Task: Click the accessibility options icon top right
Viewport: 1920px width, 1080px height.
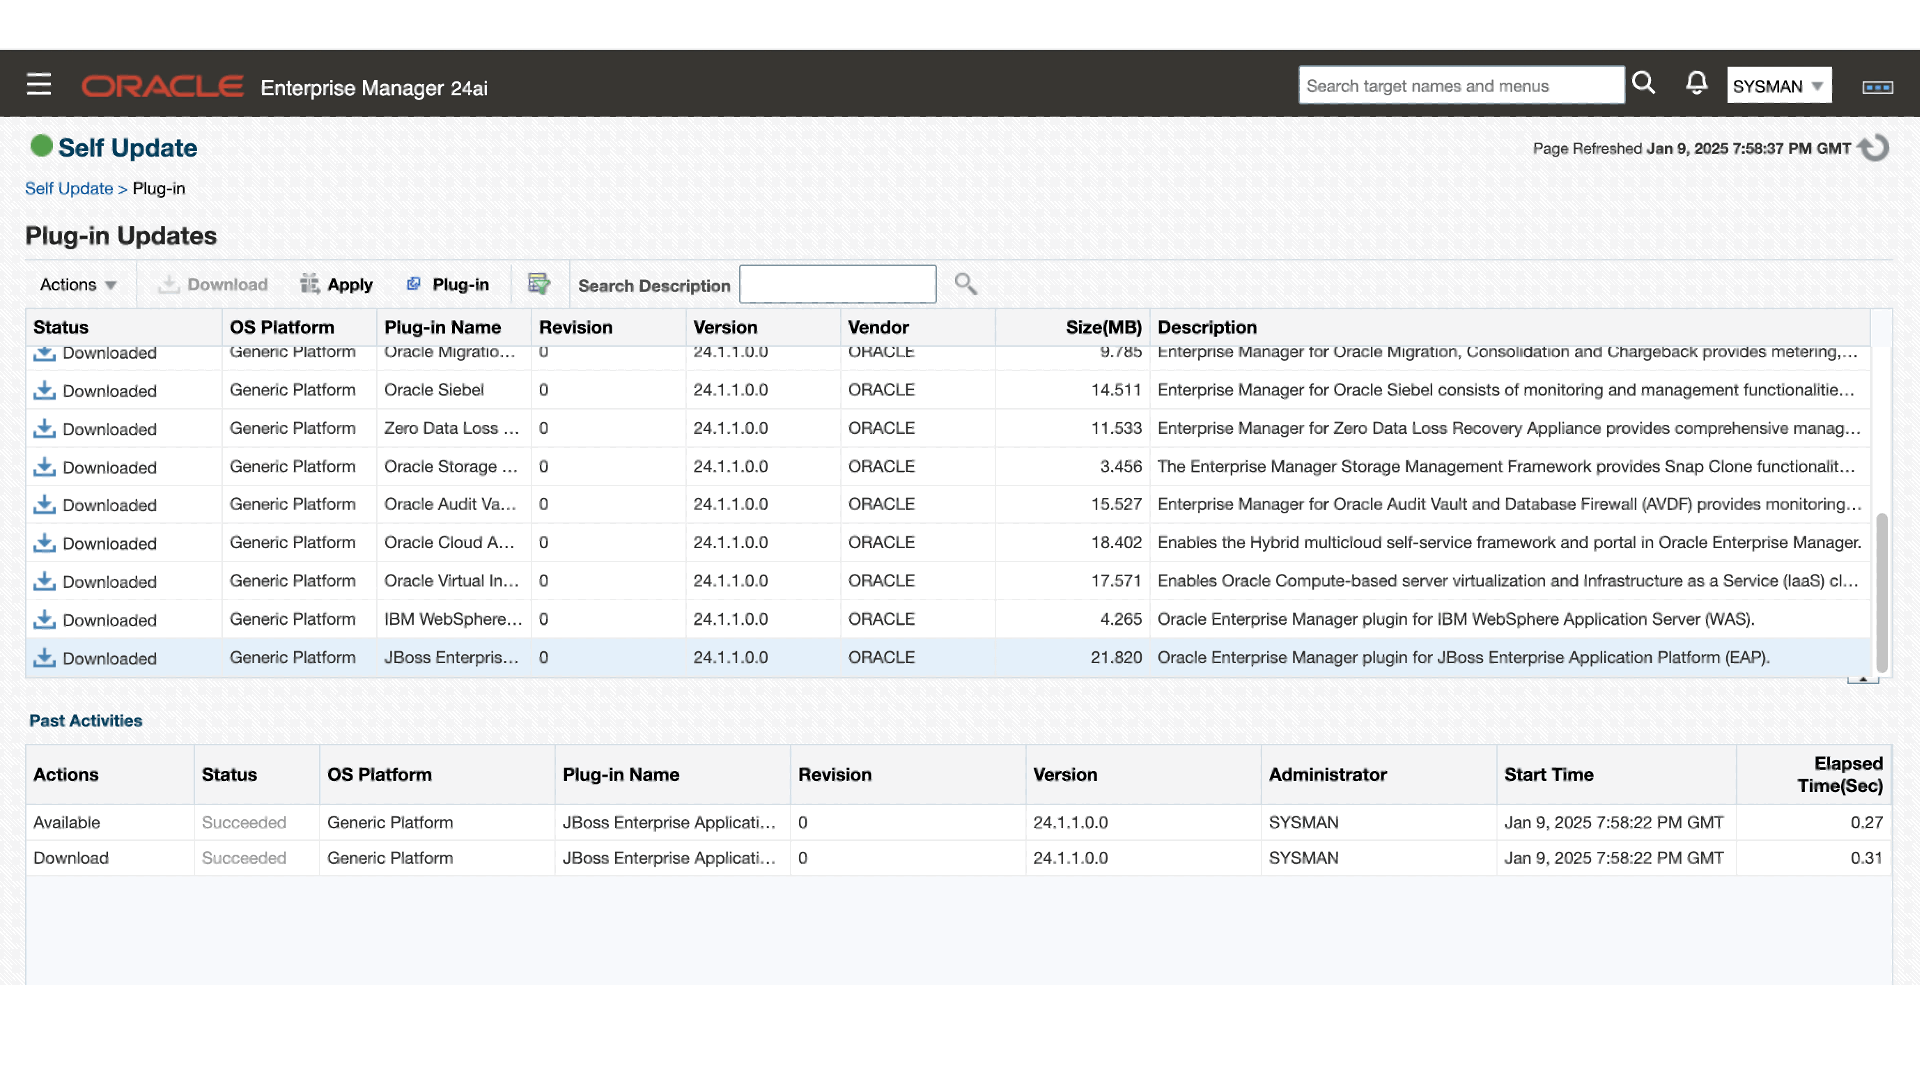Action: pyautogui.click(x=1877, y=87)
